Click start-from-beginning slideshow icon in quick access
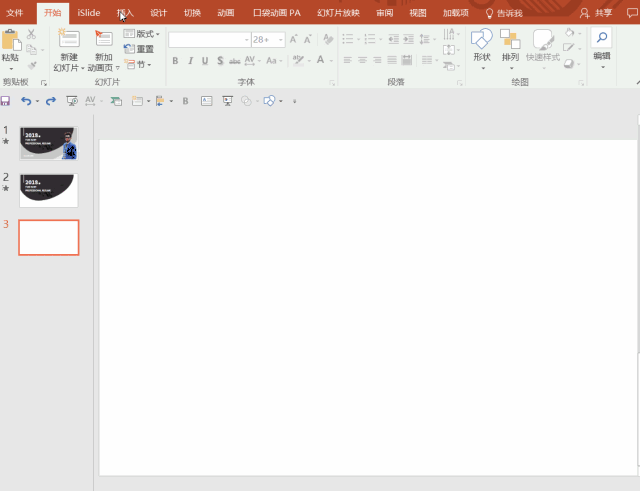Screen dimensions: 640x491 pos(72,101)
